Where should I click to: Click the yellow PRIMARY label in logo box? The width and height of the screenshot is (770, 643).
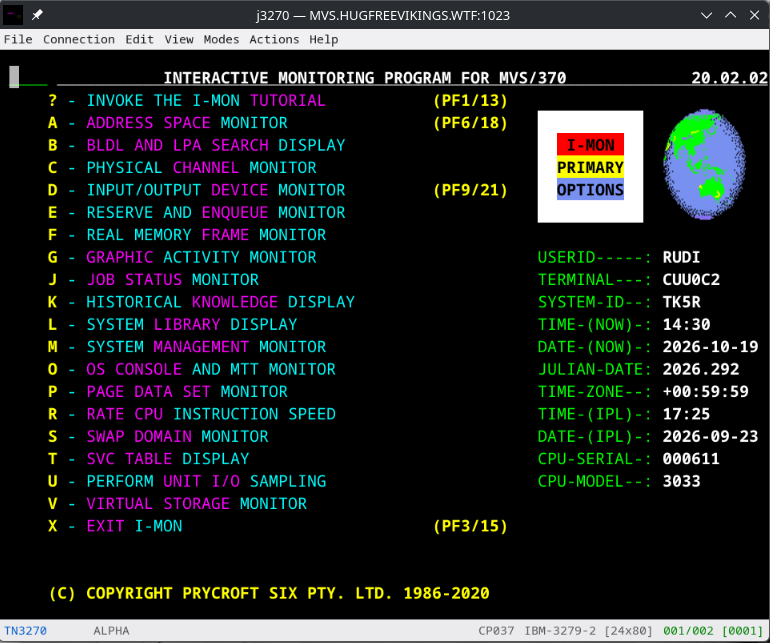[590, 168]
